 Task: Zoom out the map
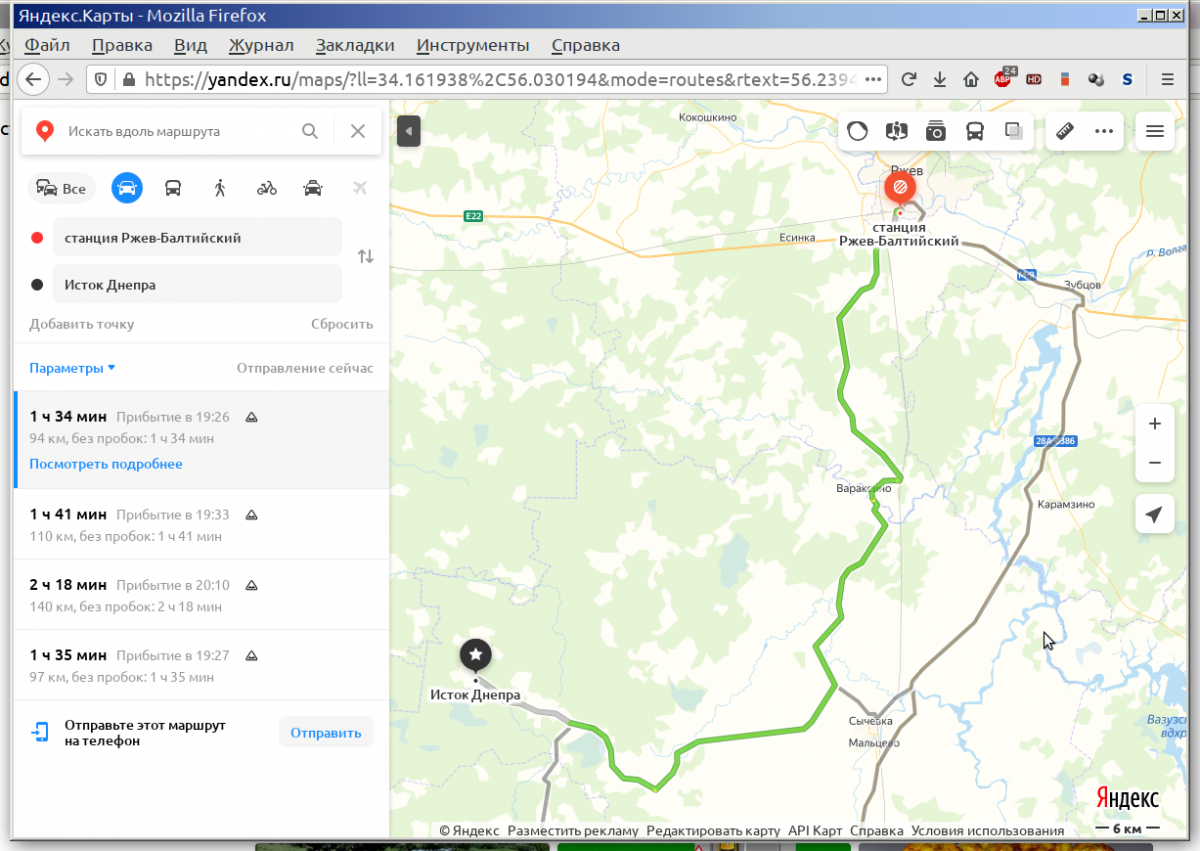click(1155, 463)
